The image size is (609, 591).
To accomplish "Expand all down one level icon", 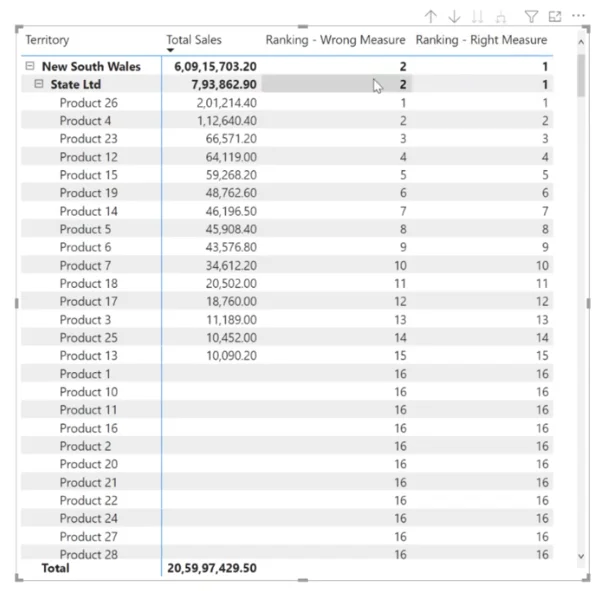I will [x=501, y=17].
